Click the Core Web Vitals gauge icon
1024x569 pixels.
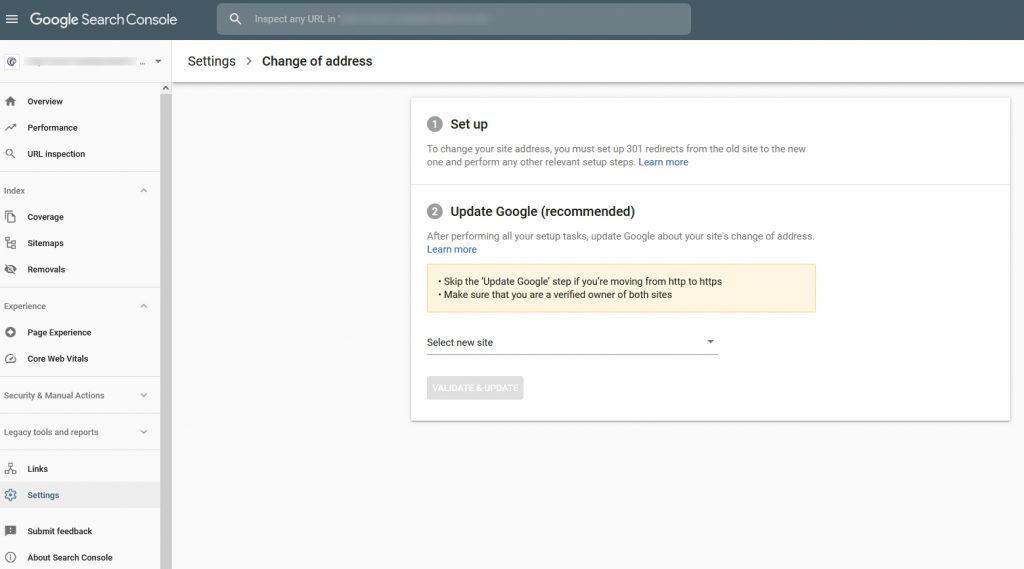click(x=10, y=358)
